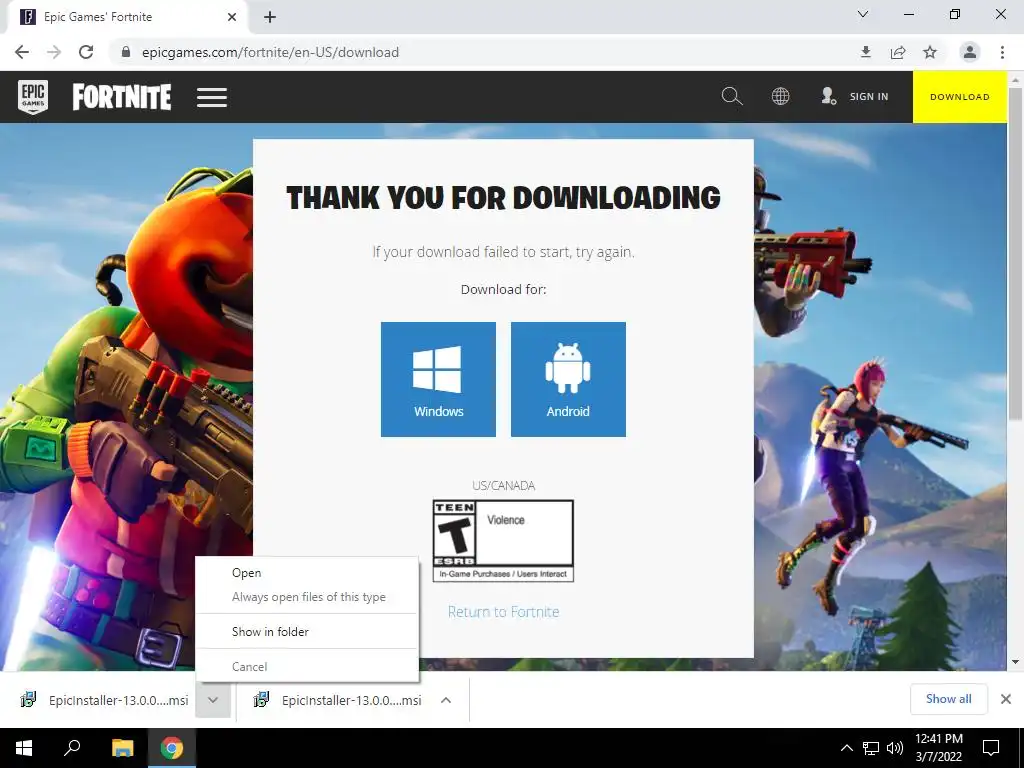1024x768 pixels.
Task: Download Fortnite for Android
Action: coord(568,379)
